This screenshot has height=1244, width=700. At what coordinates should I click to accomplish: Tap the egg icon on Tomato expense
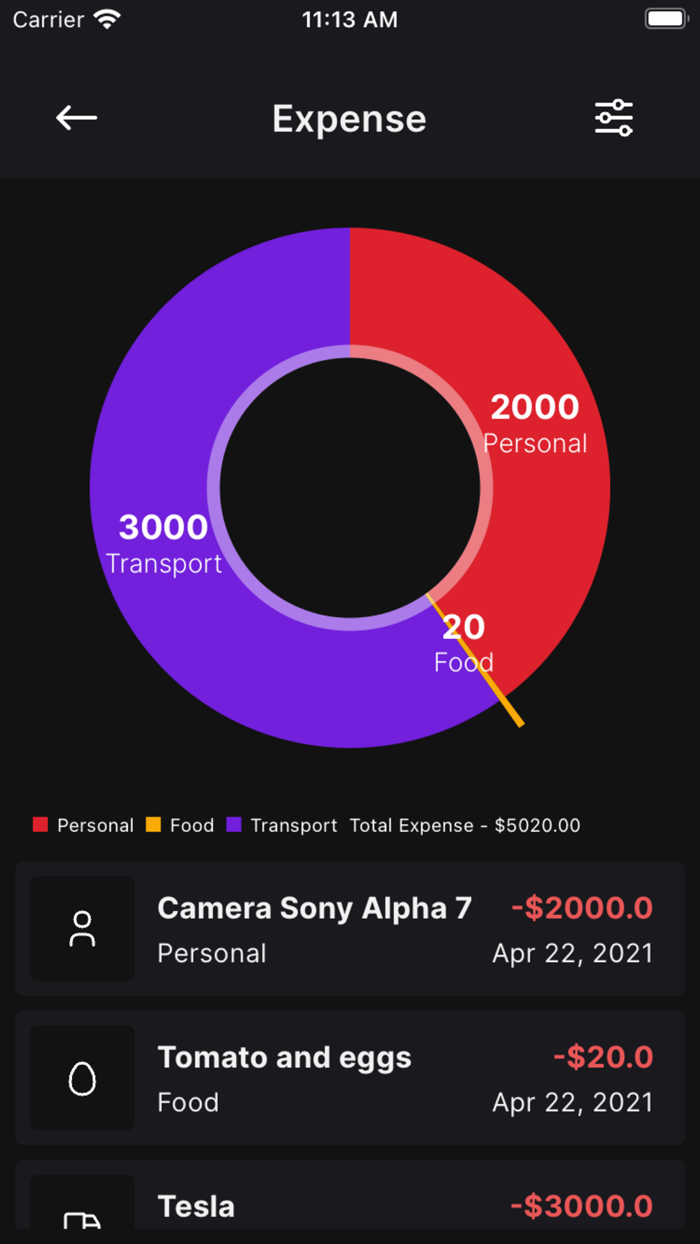click(x=82, y=1078)
